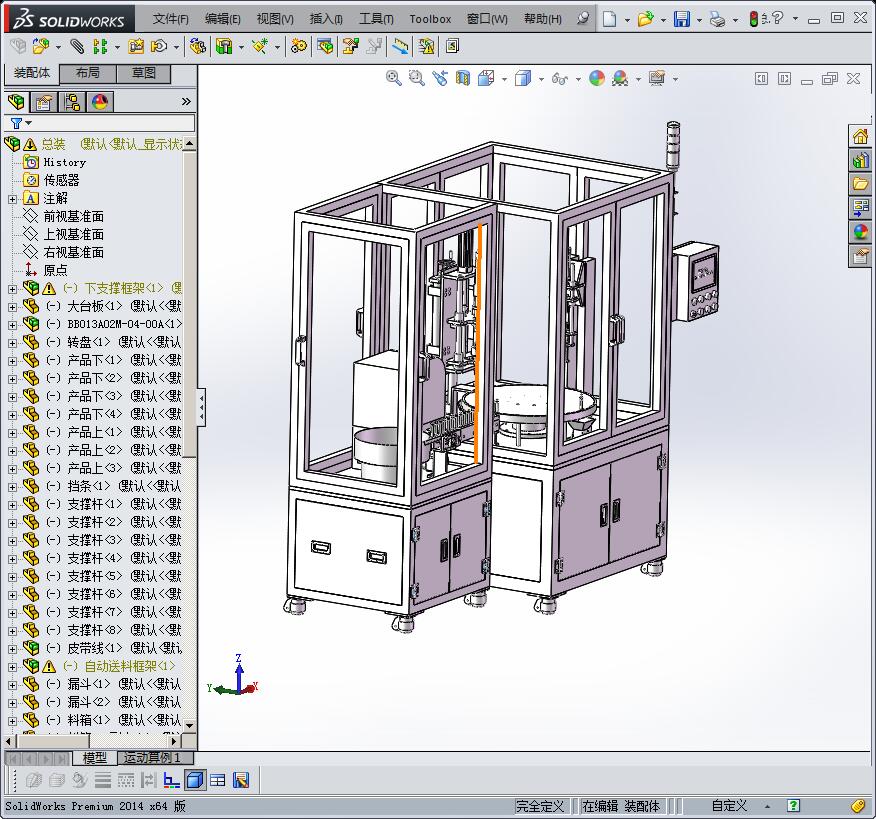Click the SolidWorks Resources home icon
876x819 pixels.
(x=860, y=136)
